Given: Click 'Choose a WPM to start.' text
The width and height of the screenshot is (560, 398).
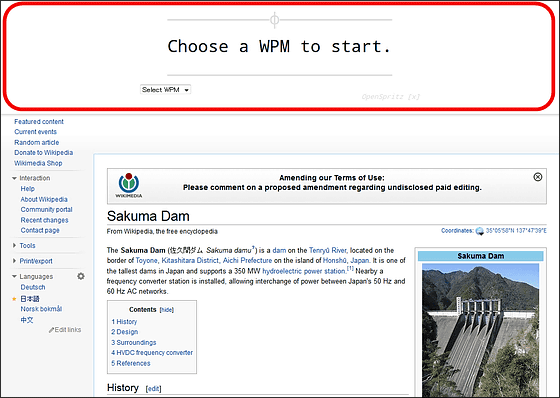Looking at the screenshot, I should tap(279, 46).
